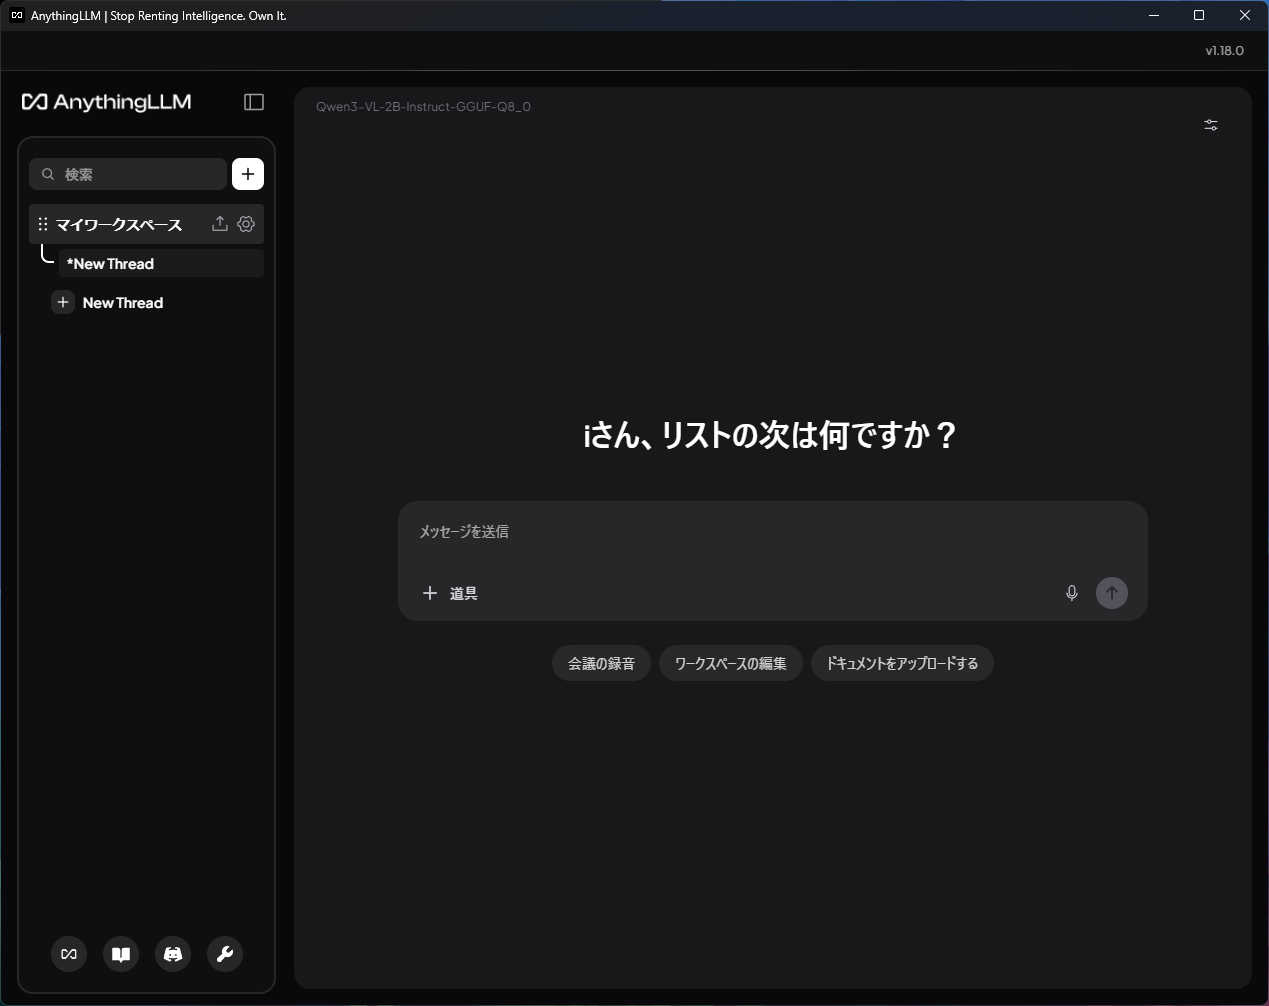
Task: Click the send message arrow button
Action: click(1112, 593)
